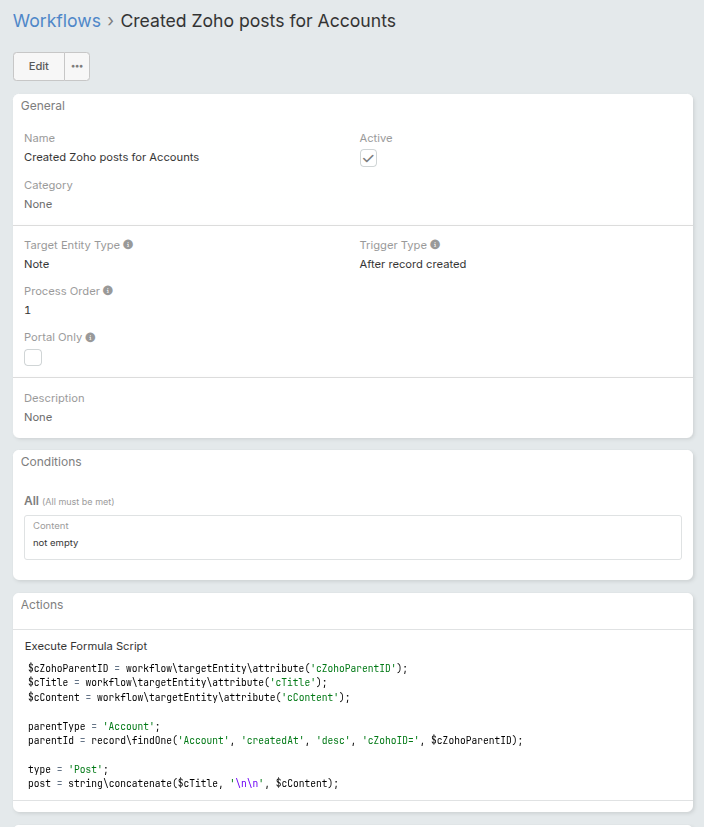This screenshot has width=704, height=827.
Task: Click the Content condition label
Action: [x=51, y=526]
